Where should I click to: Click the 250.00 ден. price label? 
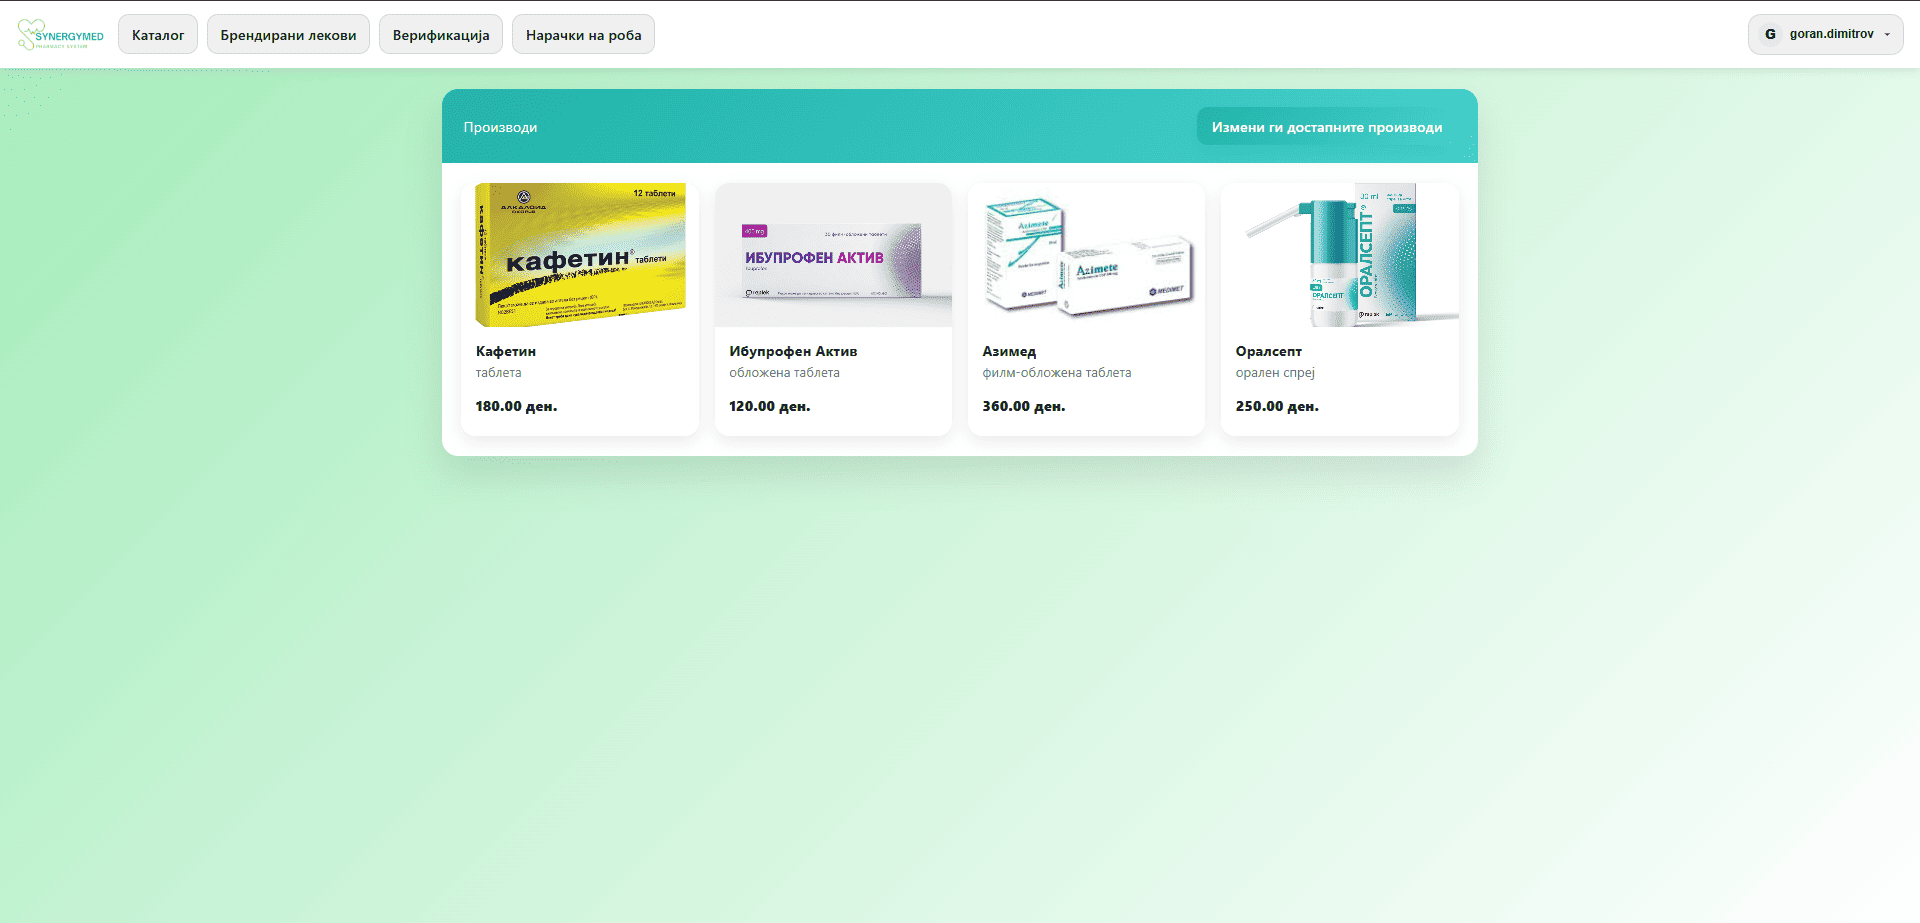coord(1277,406)
